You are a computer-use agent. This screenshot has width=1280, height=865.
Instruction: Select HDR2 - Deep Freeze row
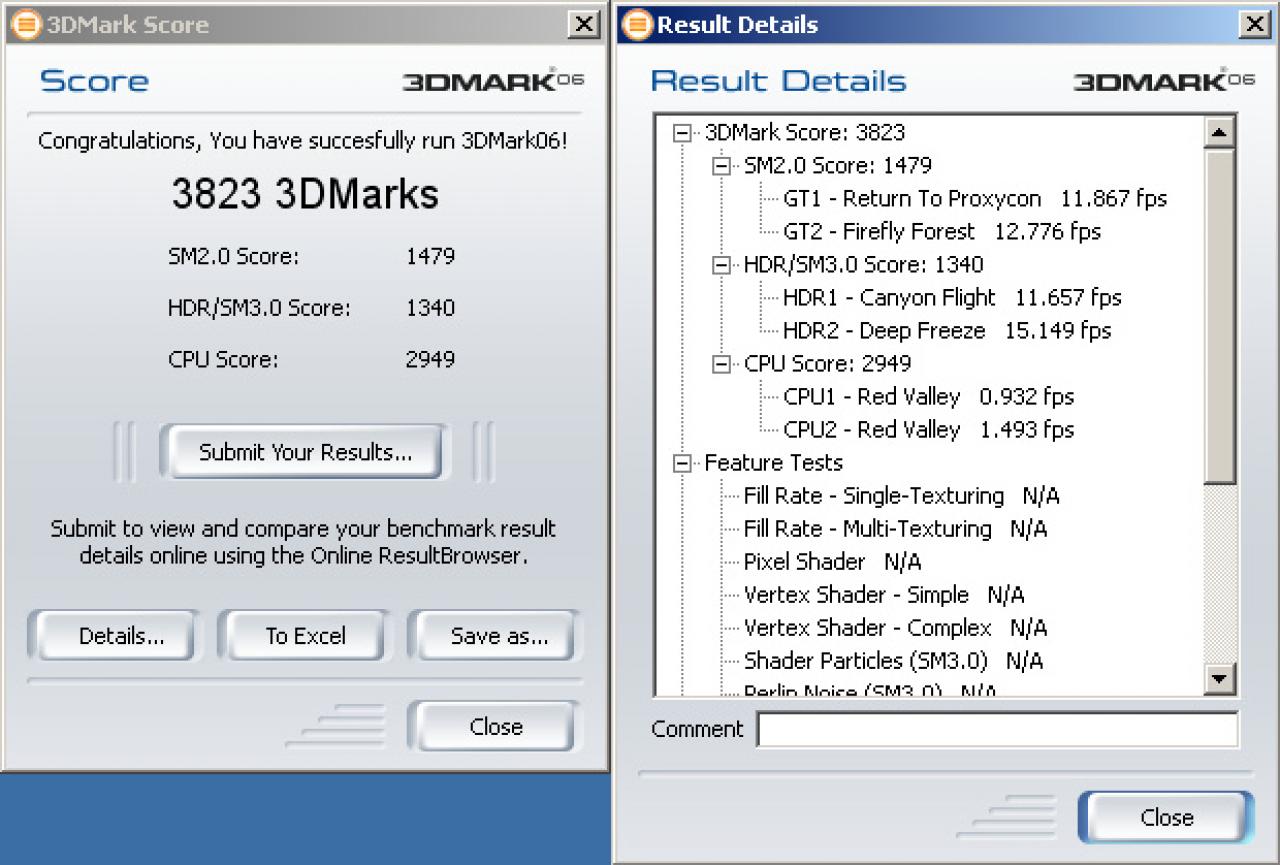[x=947, y=330]
